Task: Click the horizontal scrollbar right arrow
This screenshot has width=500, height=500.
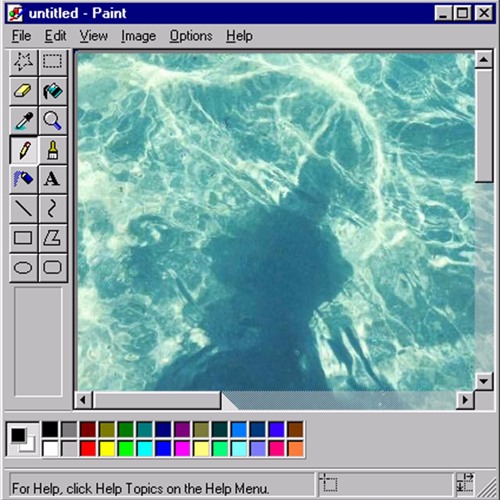Action: click(x=465, y=400)
